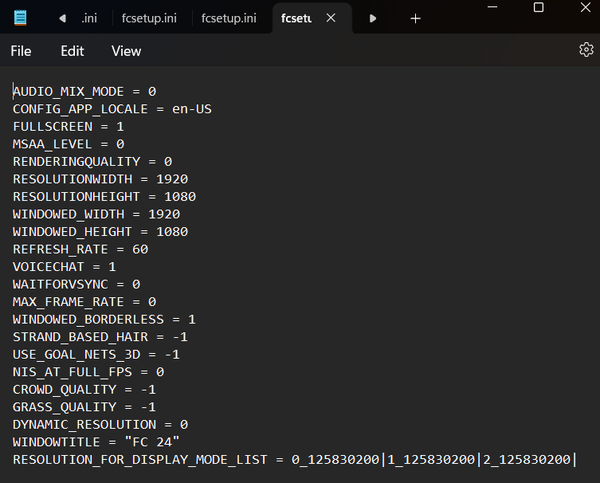Switch to fcsetup.ini tab beside .ini tab
This screenshot has height=483, width=600.
tap(150, 18)
